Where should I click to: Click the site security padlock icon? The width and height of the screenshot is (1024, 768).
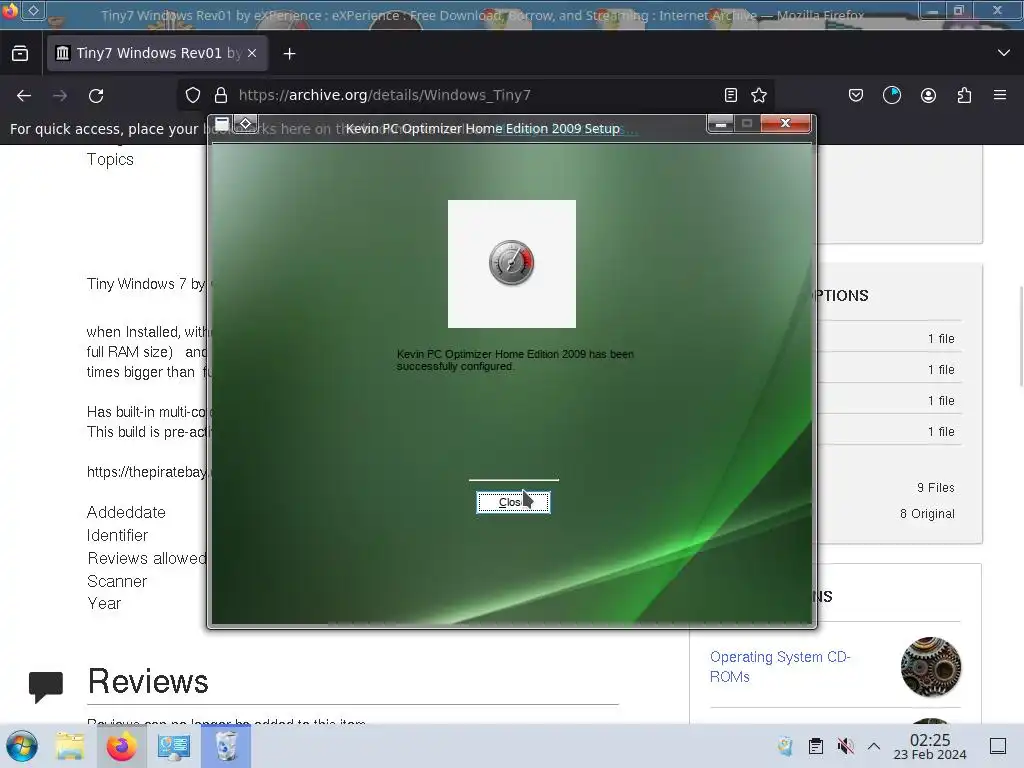[x=221, y=95]
